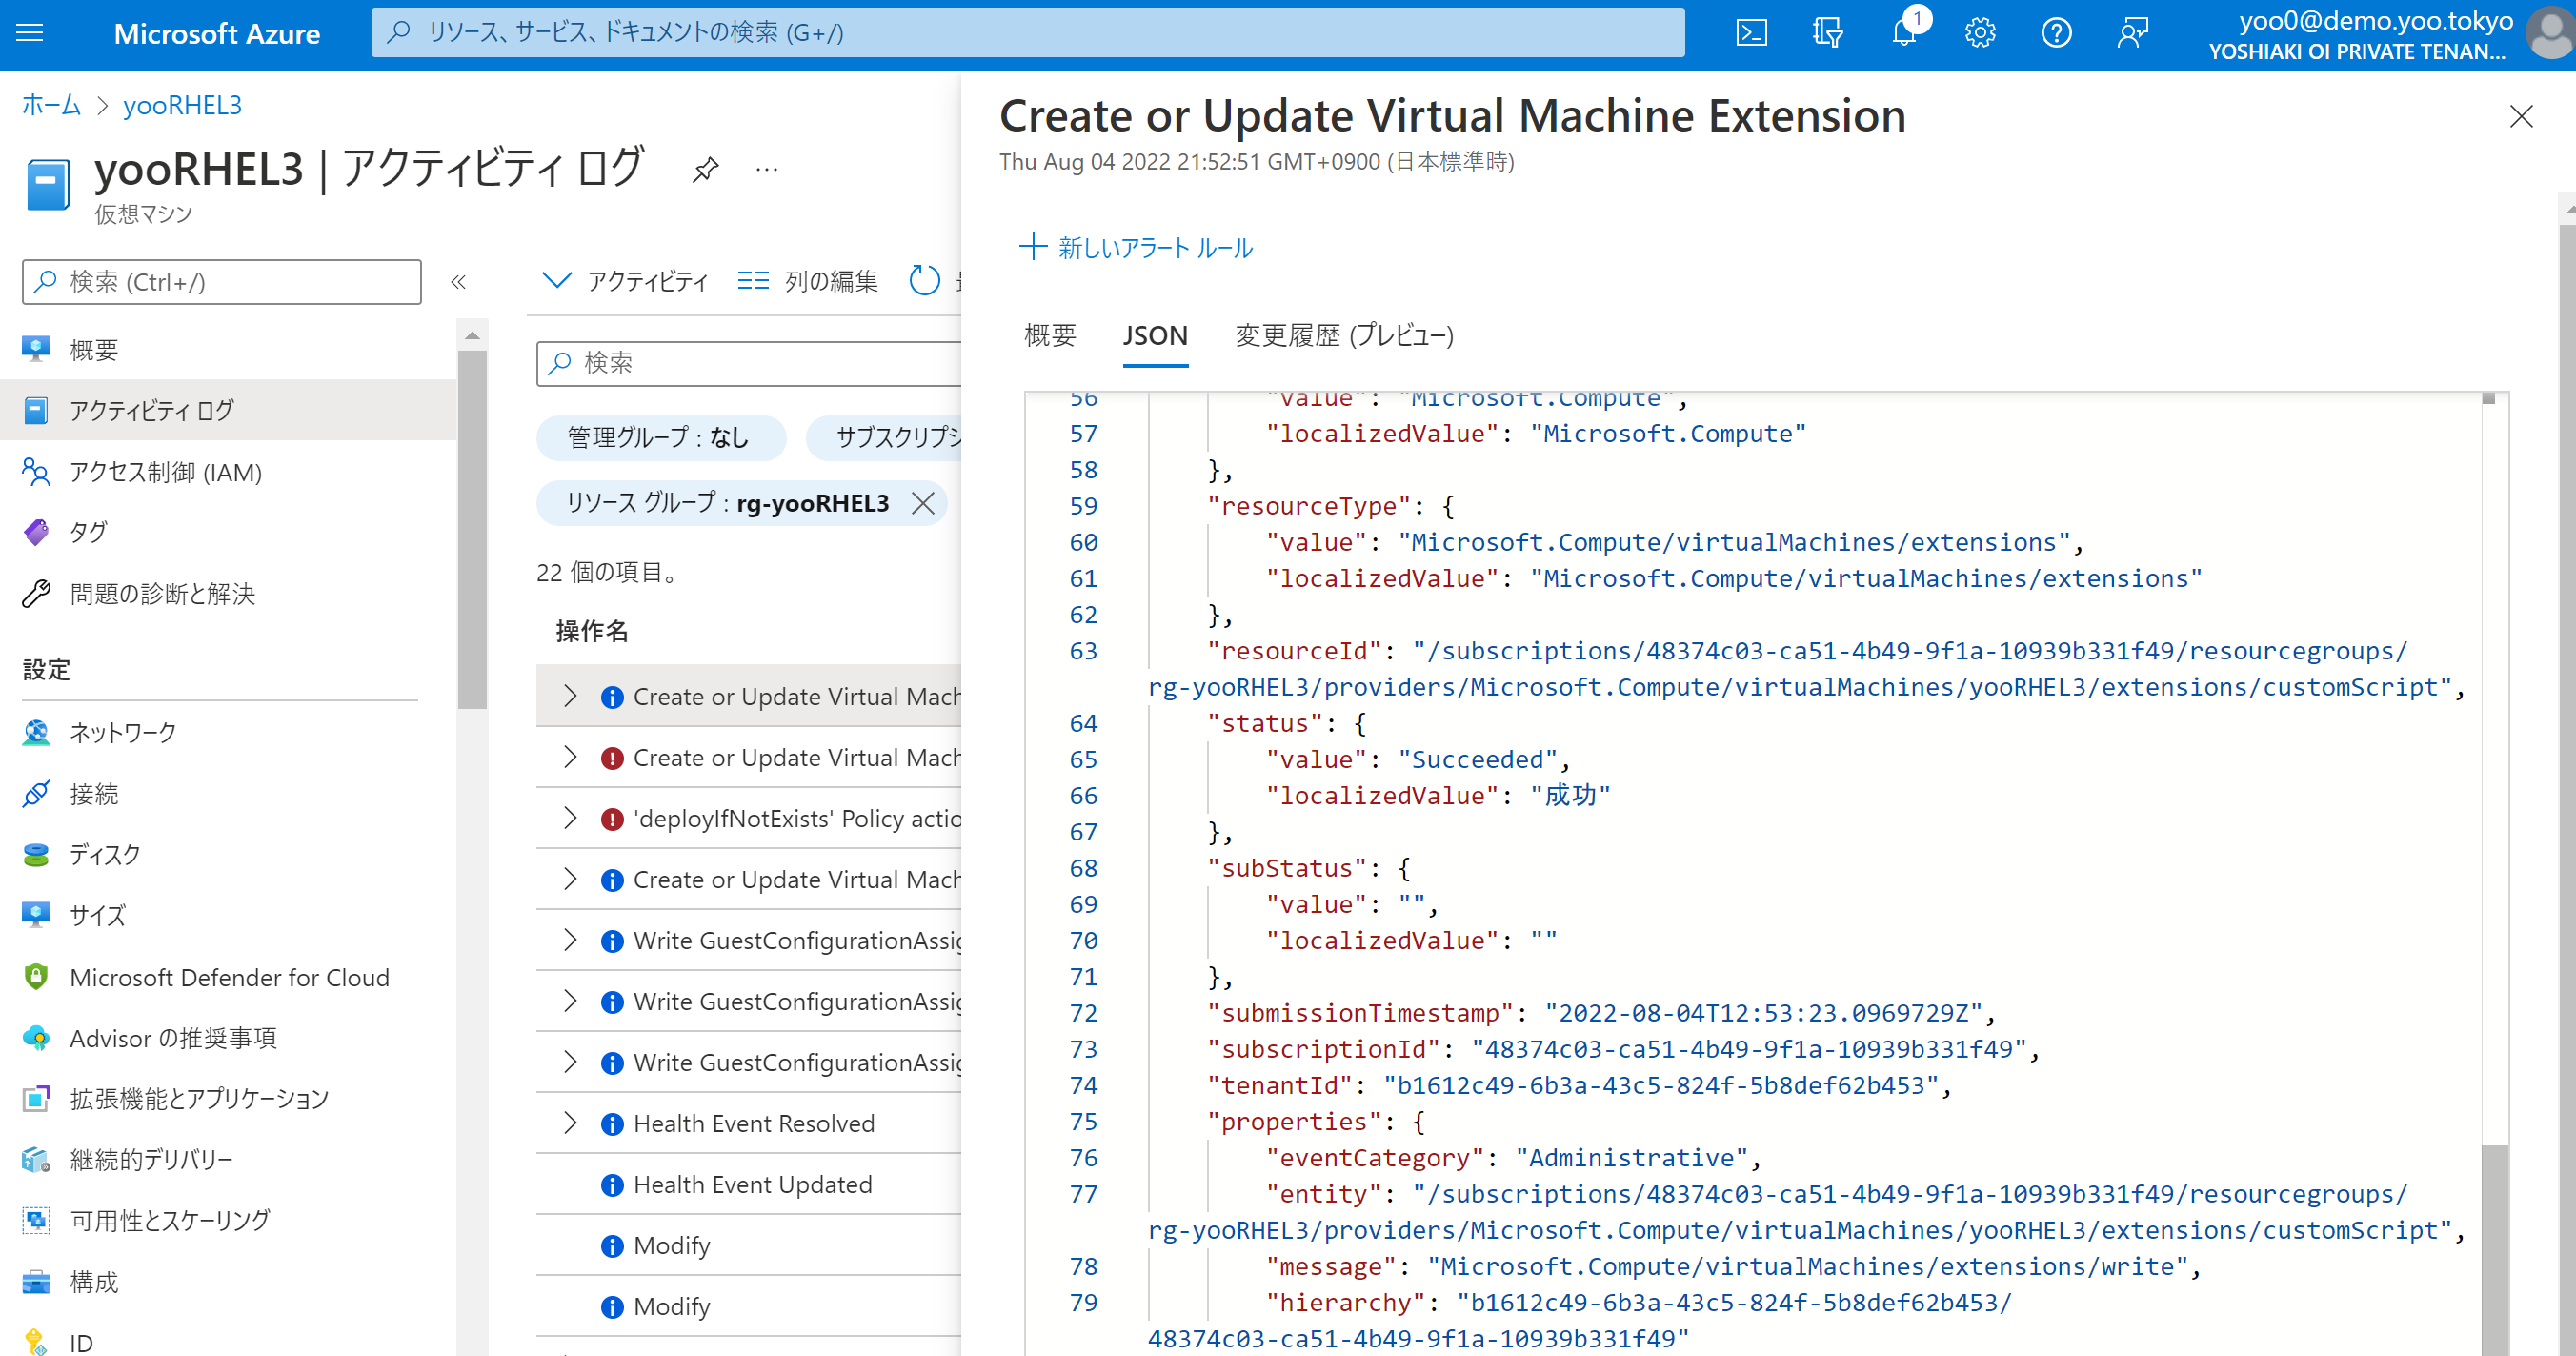Viewport: 2576px width, 1356px height.
Task: Open the portal settings gear
Action: coord(1979,32)
